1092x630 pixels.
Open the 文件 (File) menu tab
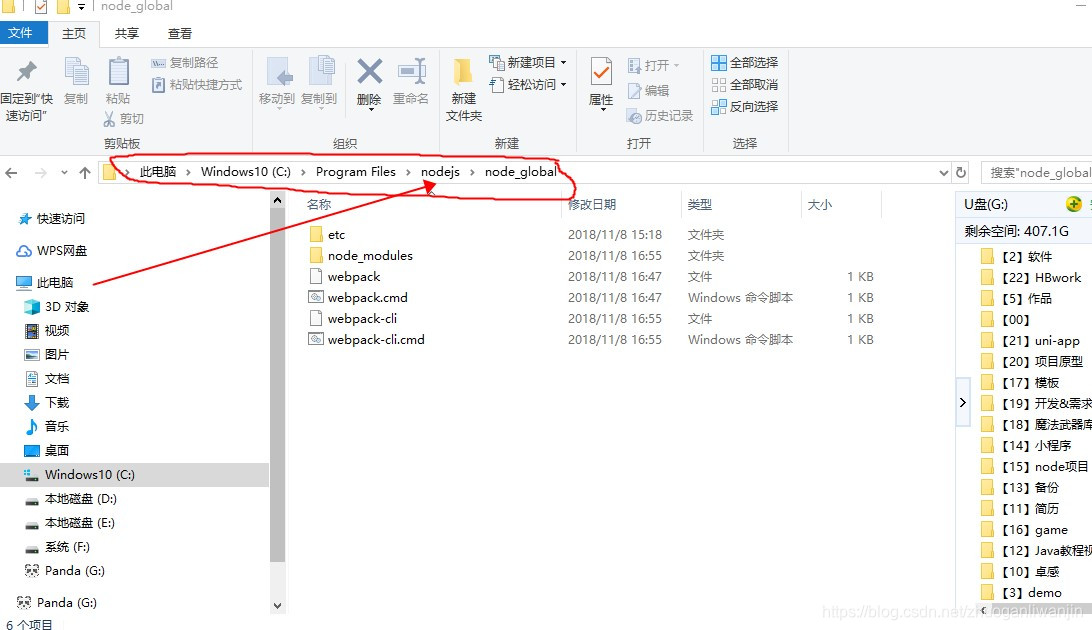22,33
